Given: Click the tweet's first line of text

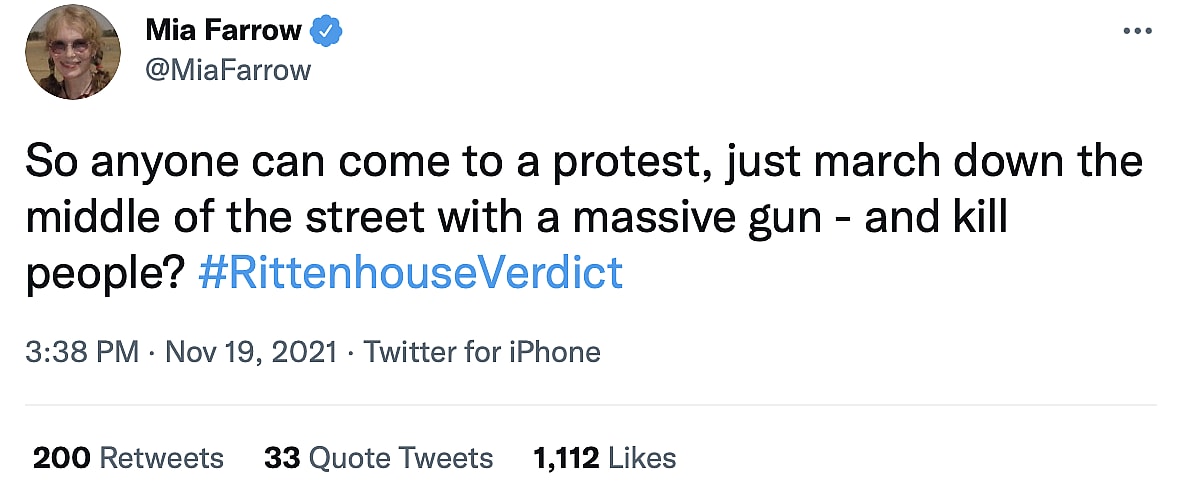Looking at the screenshot, I should pos(582,162).
